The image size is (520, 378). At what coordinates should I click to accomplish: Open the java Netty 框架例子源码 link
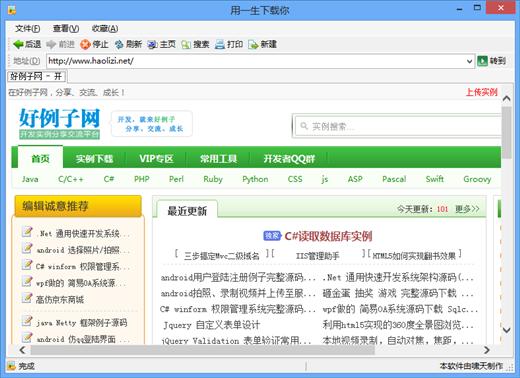[81, 323]
